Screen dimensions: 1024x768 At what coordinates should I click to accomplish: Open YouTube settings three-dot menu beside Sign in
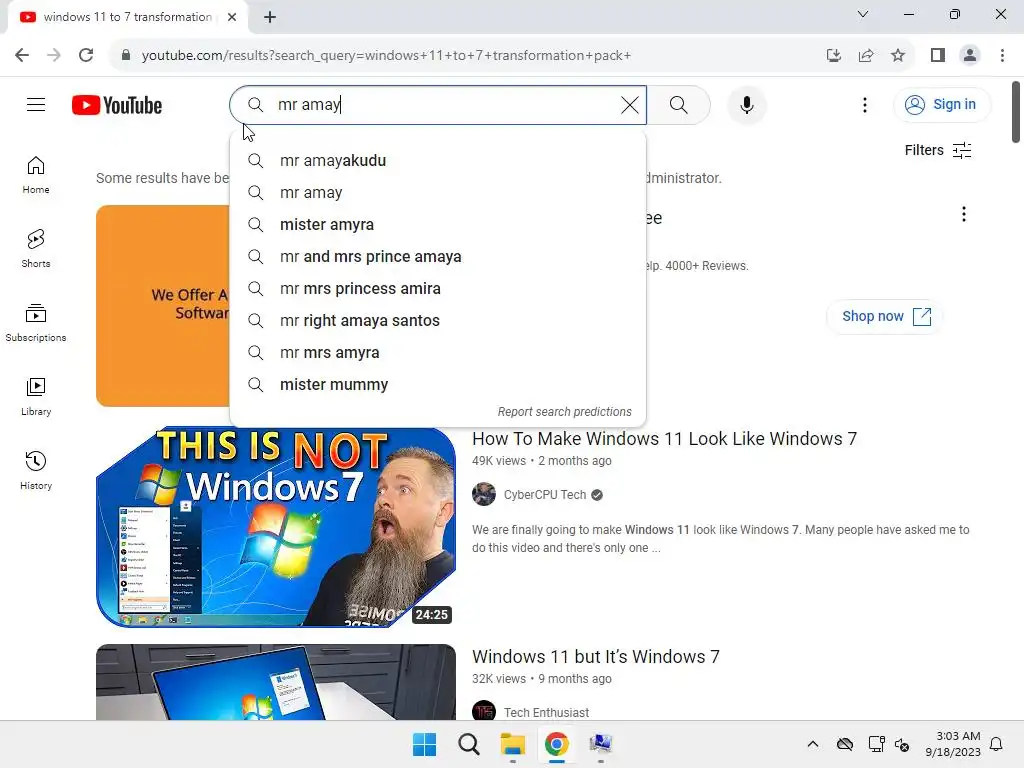[x=865, y=105]
